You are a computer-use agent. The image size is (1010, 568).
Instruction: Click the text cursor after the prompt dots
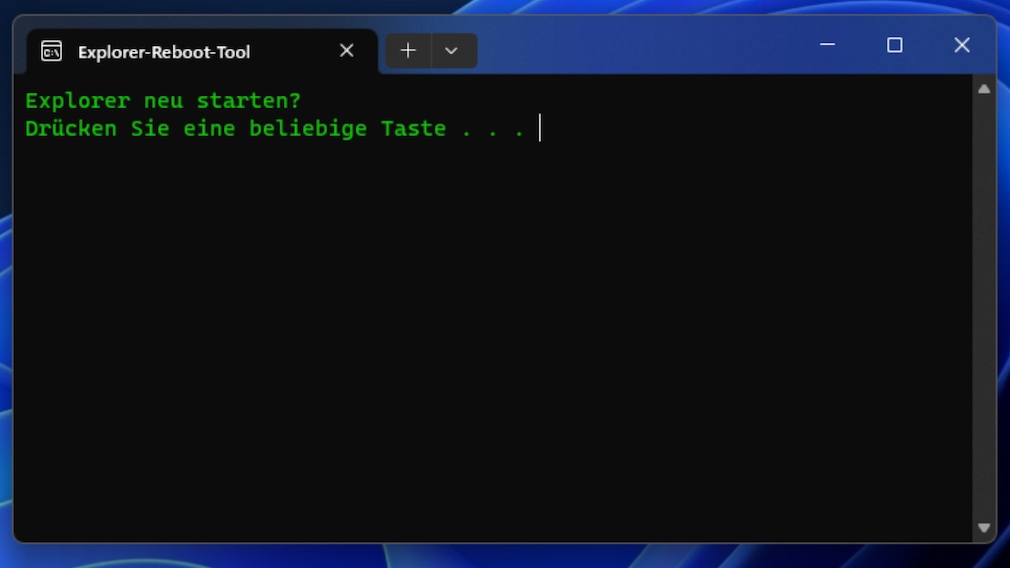(x=540, y=128)
